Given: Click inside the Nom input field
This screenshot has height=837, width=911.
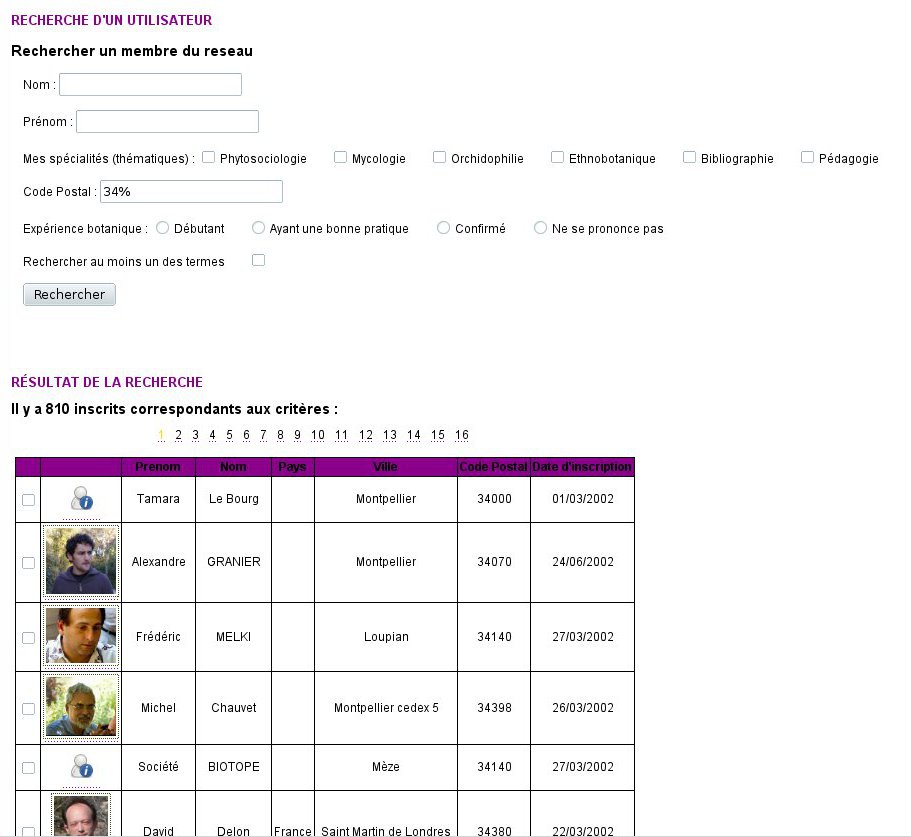Looking at the screenshot, I should click(x=150, y=84).
